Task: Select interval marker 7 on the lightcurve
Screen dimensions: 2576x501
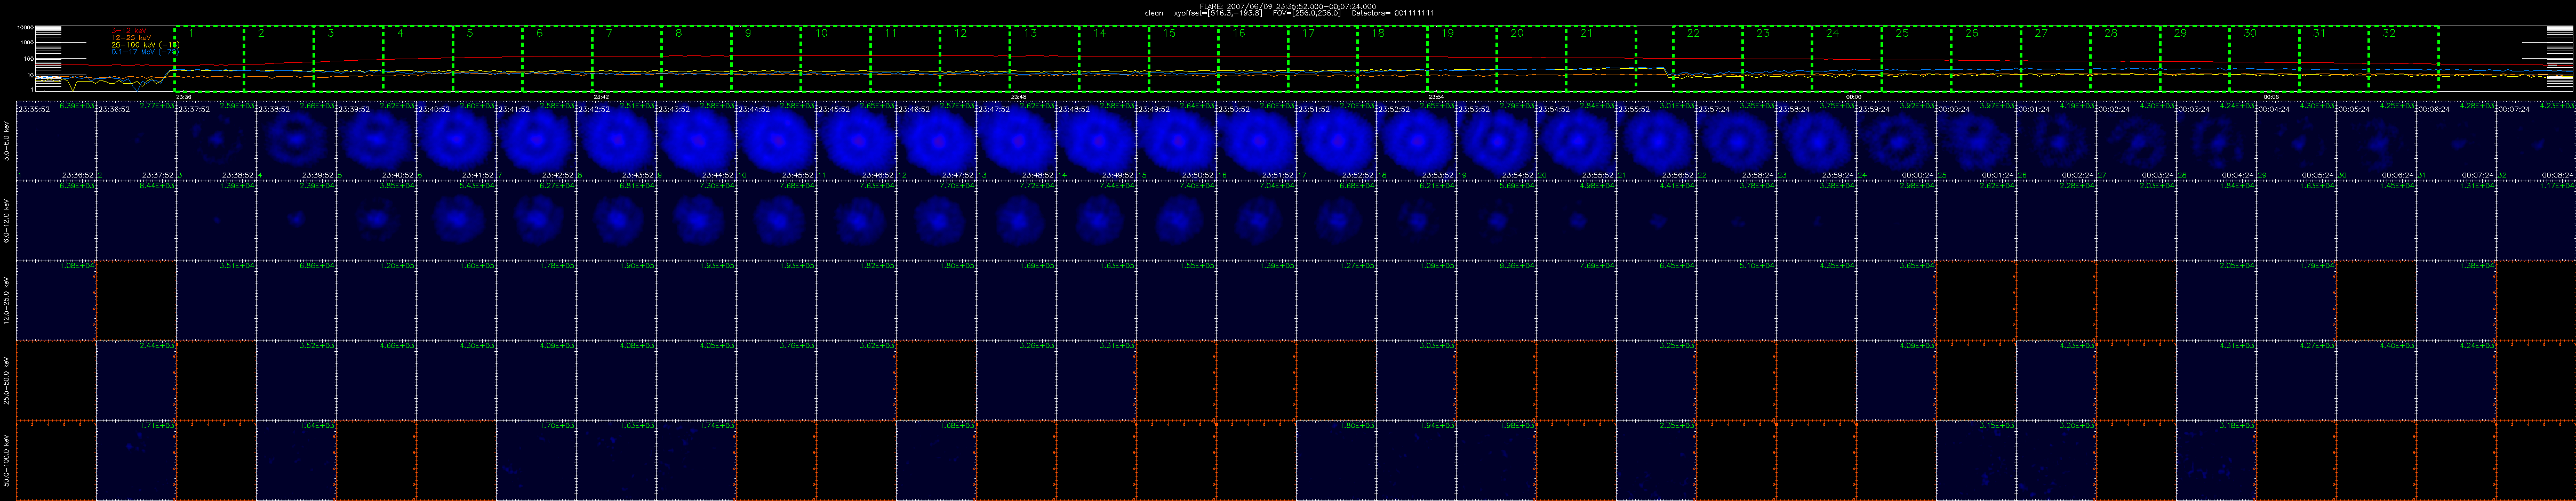Action: (x=609, y=33)
